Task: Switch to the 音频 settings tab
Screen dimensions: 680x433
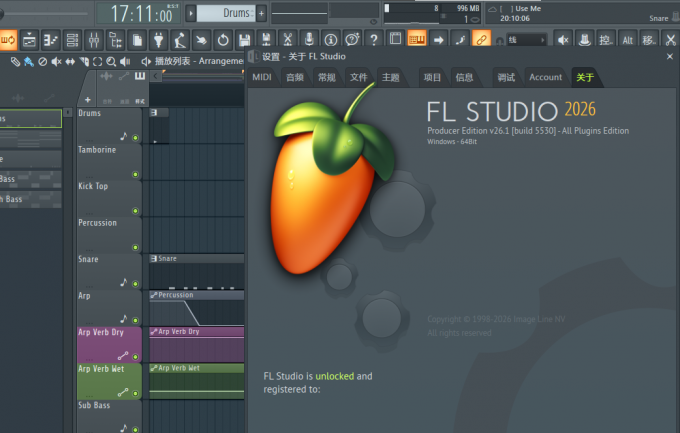Action: 295,77
